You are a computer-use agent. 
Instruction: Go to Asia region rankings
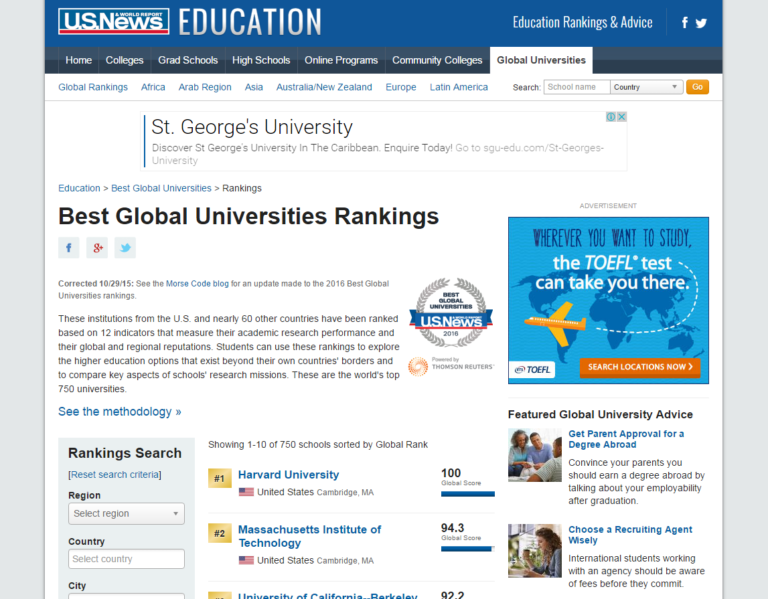click(254, 87)
